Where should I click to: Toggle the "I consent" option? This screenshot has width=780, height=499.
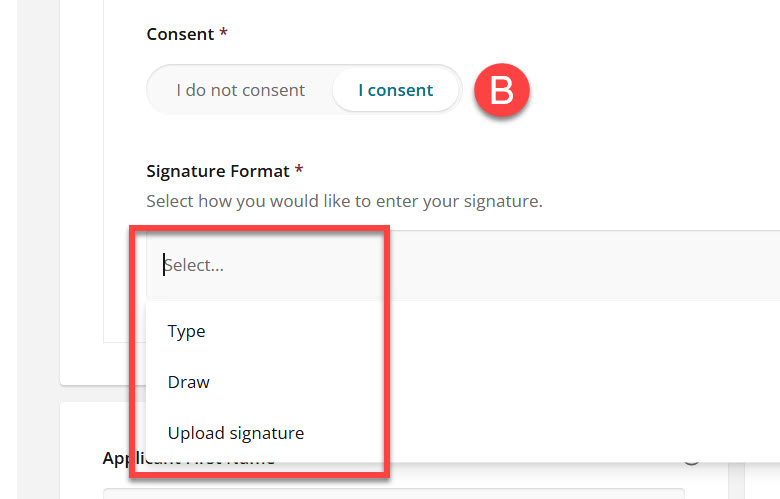tap(395, 90)
